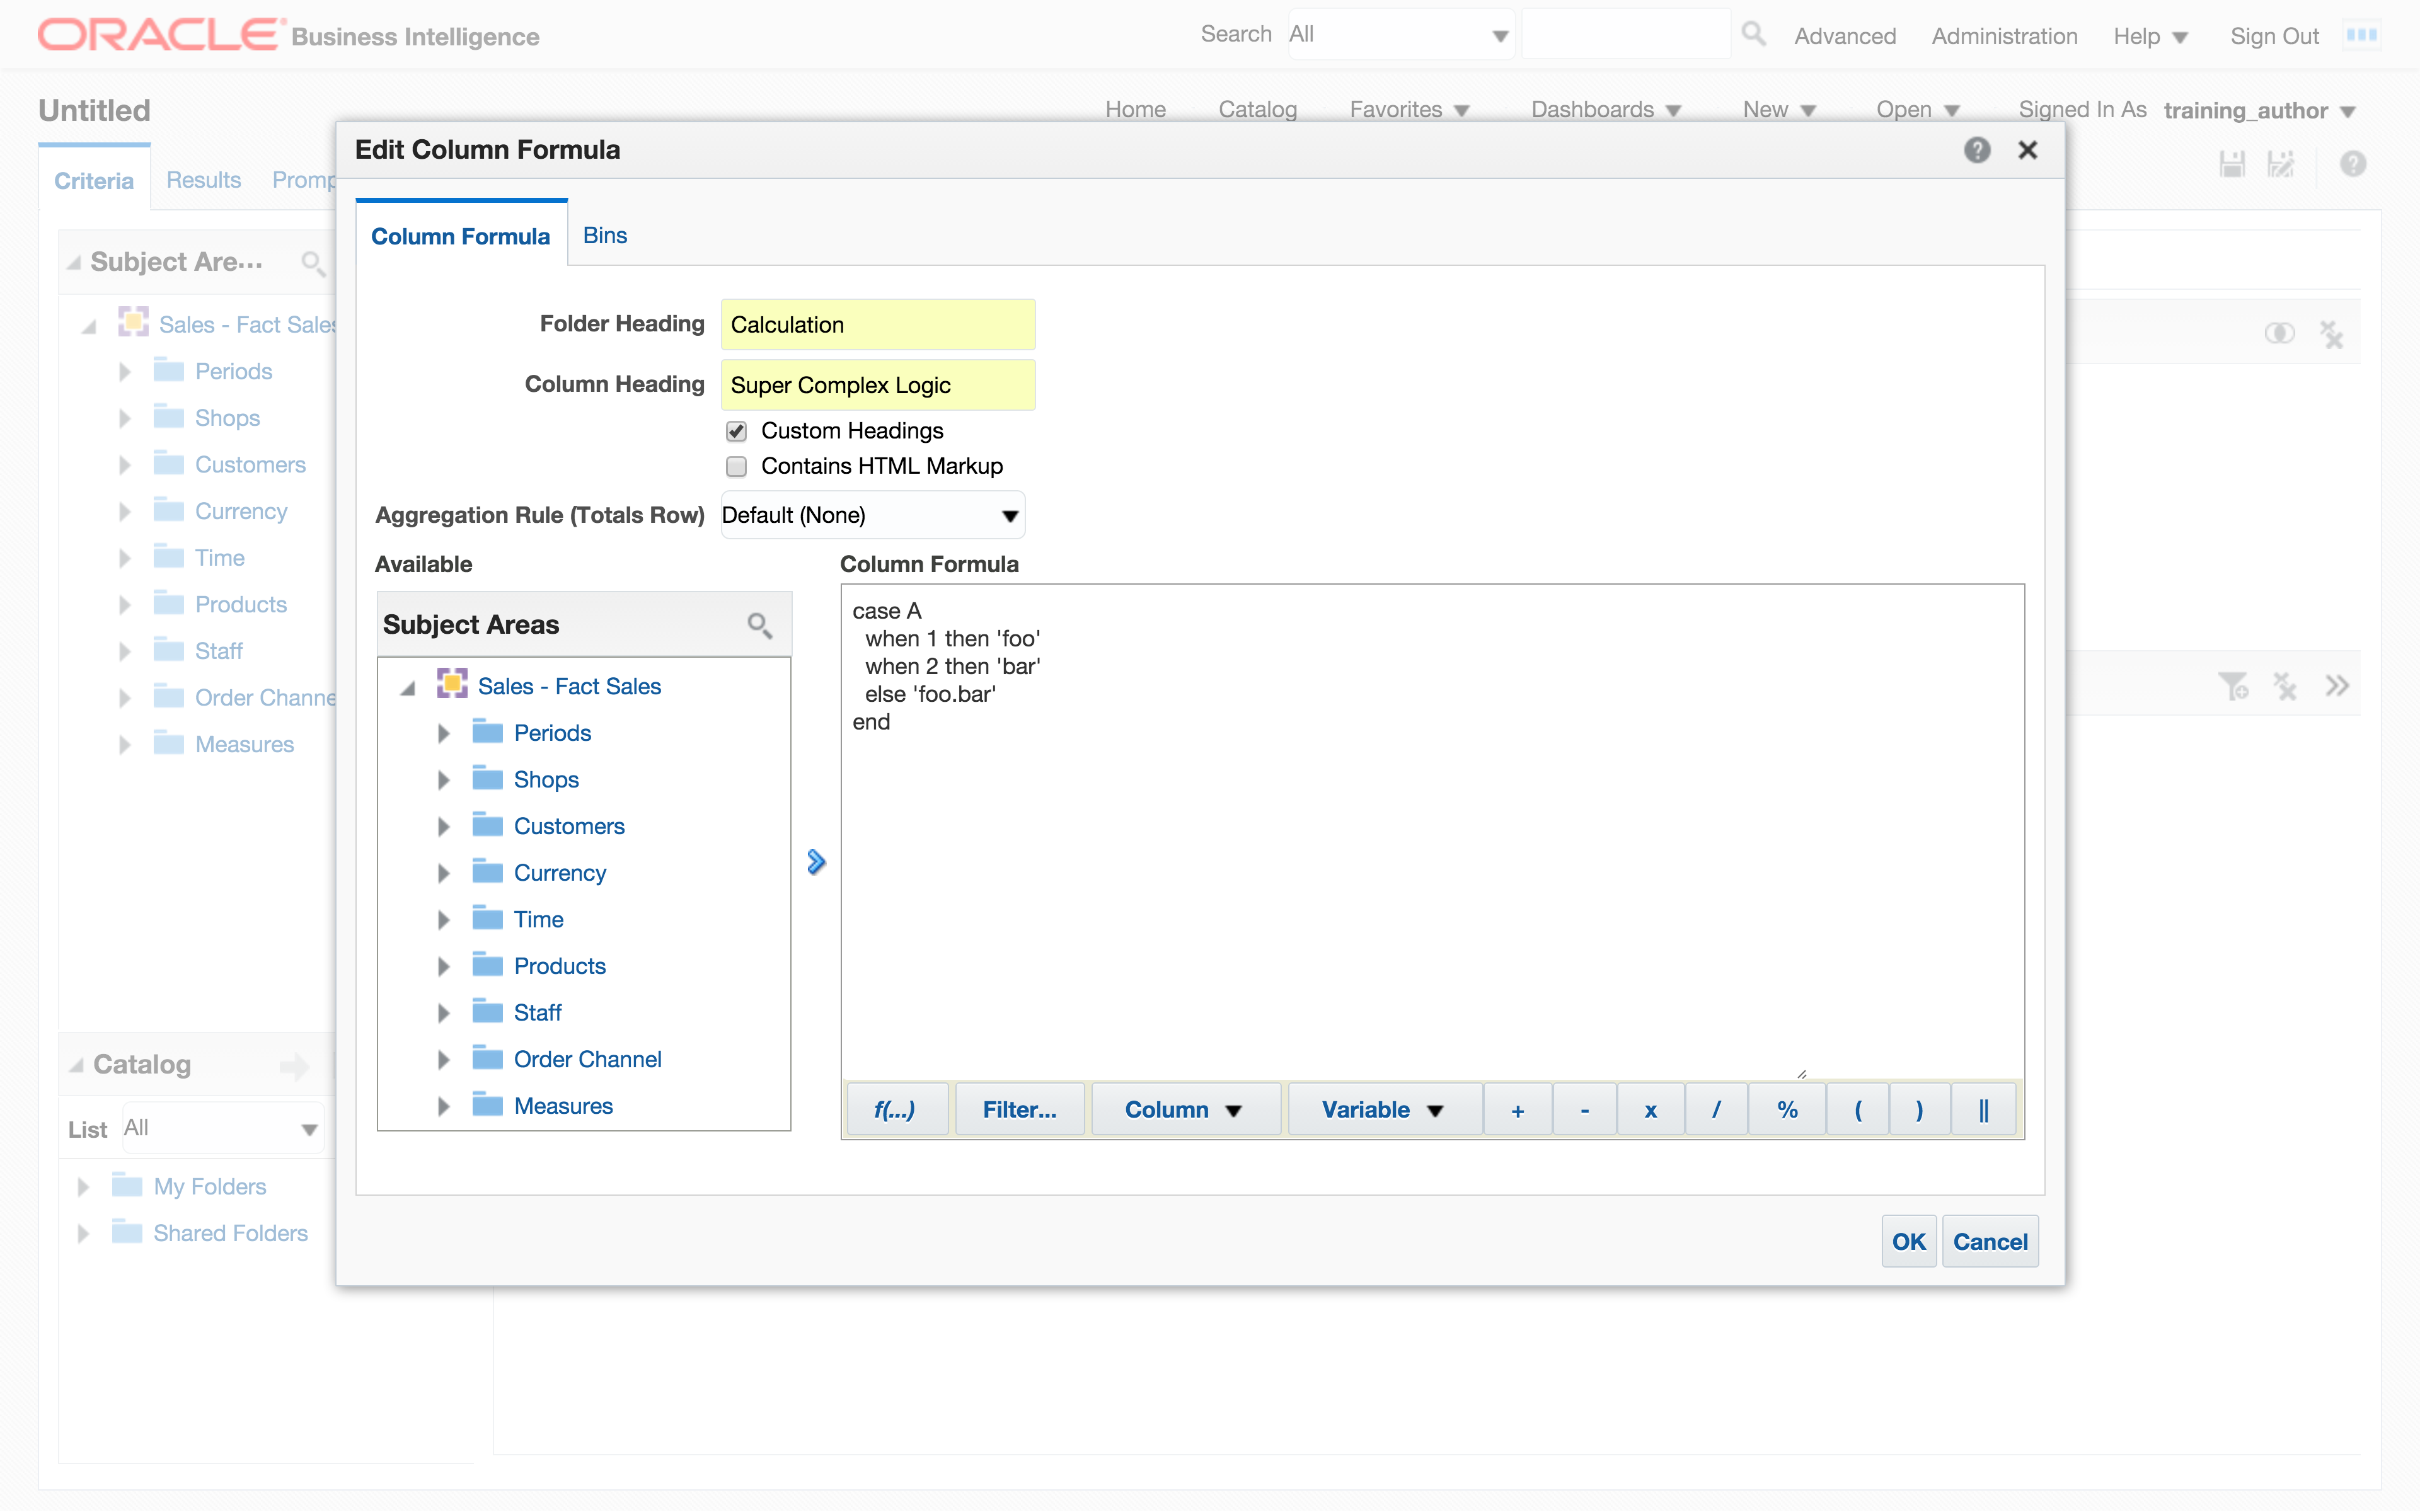The height and width of the screenshot is (1512, 2420).
Task: Insert the percent operator
Action: tap(1787, 1109)
